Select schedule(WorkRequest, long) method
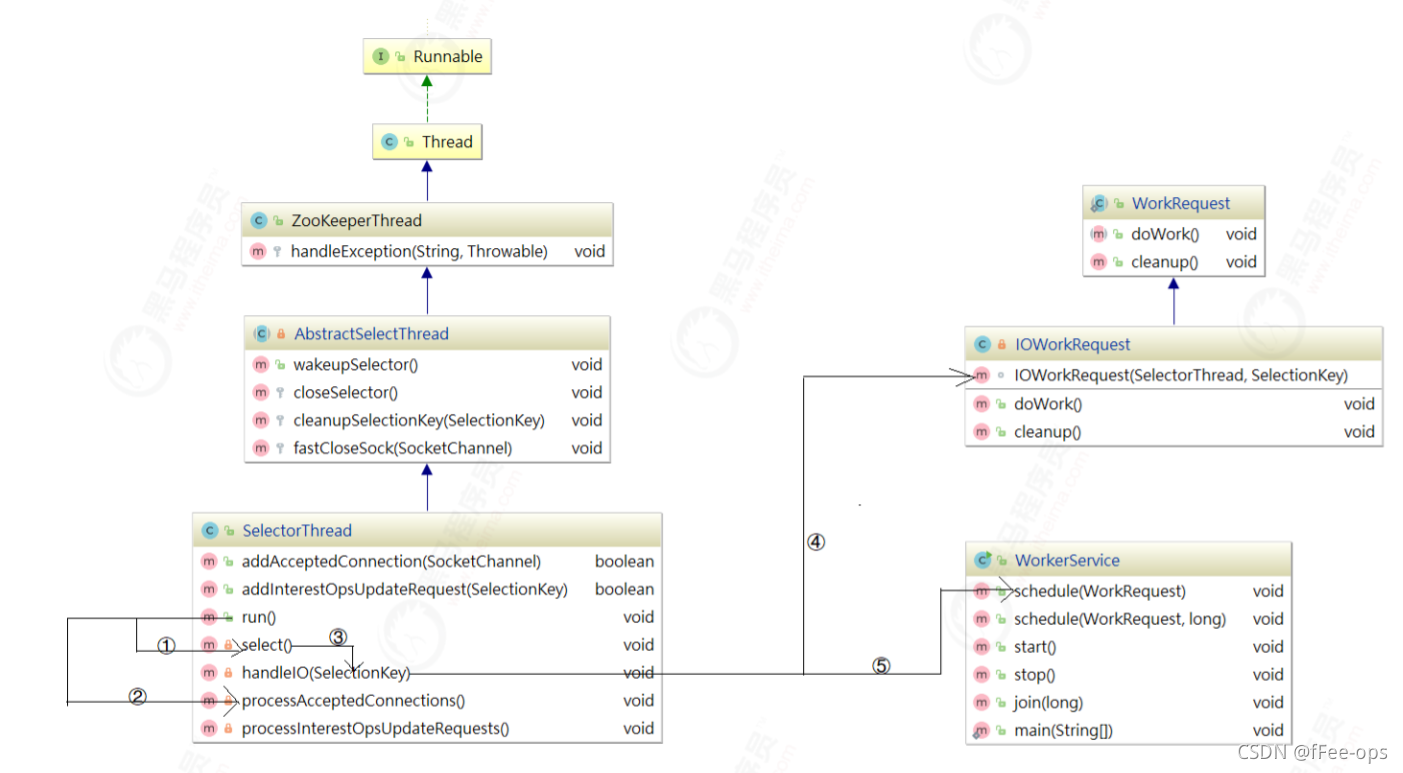Image resolution: width=1403 pixels, height=773 pixels. (1120, 619)
